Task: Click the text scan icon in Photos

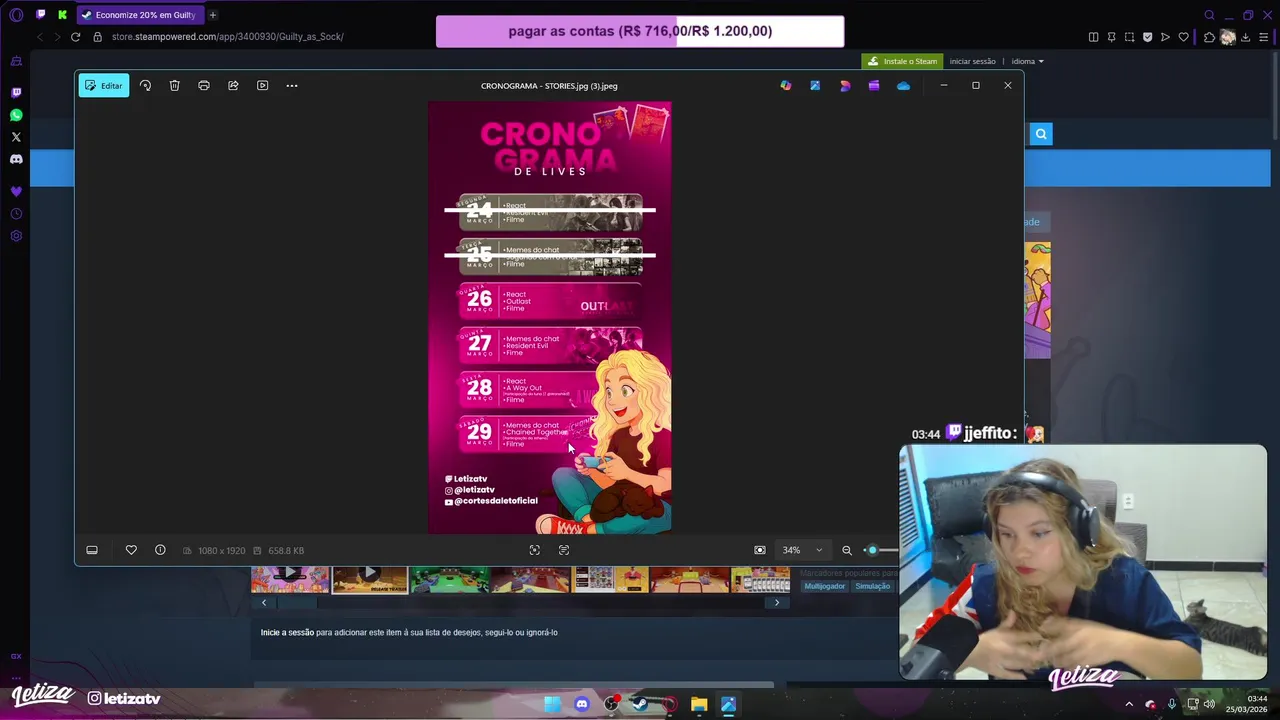Action: coord(564,550)
